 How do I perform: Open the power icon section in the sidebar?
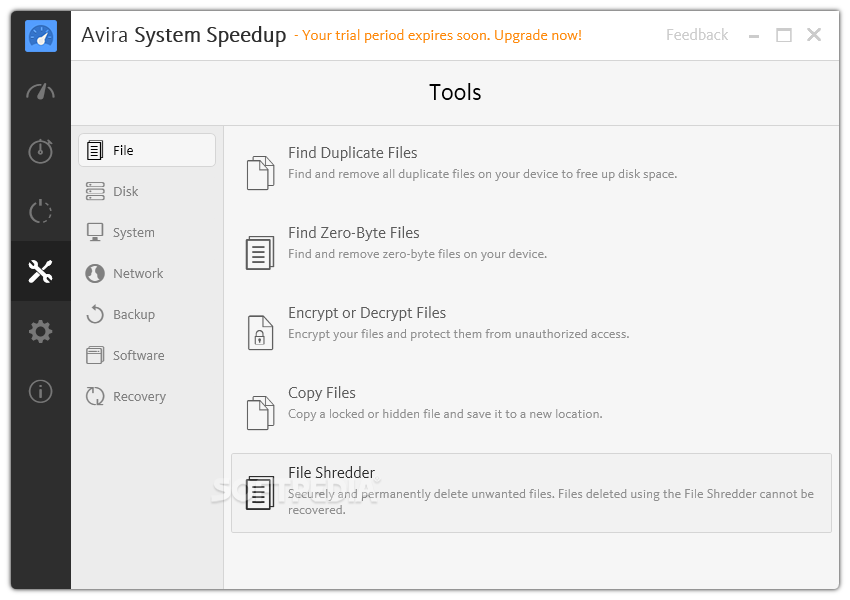pos(41,211)
